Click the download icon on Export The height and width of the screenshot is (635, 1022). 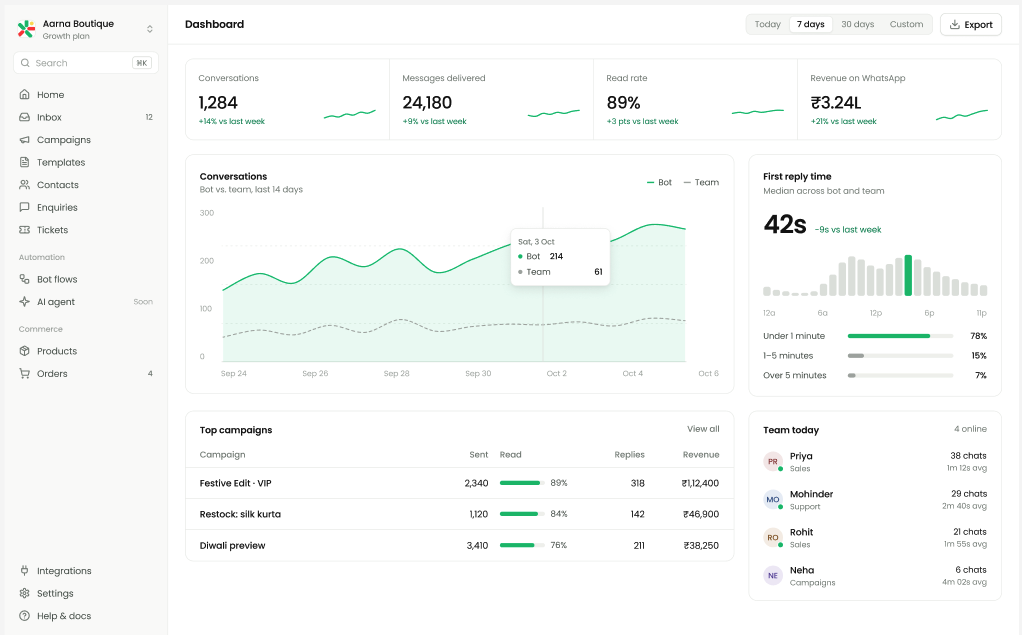(x=955, y=25)
